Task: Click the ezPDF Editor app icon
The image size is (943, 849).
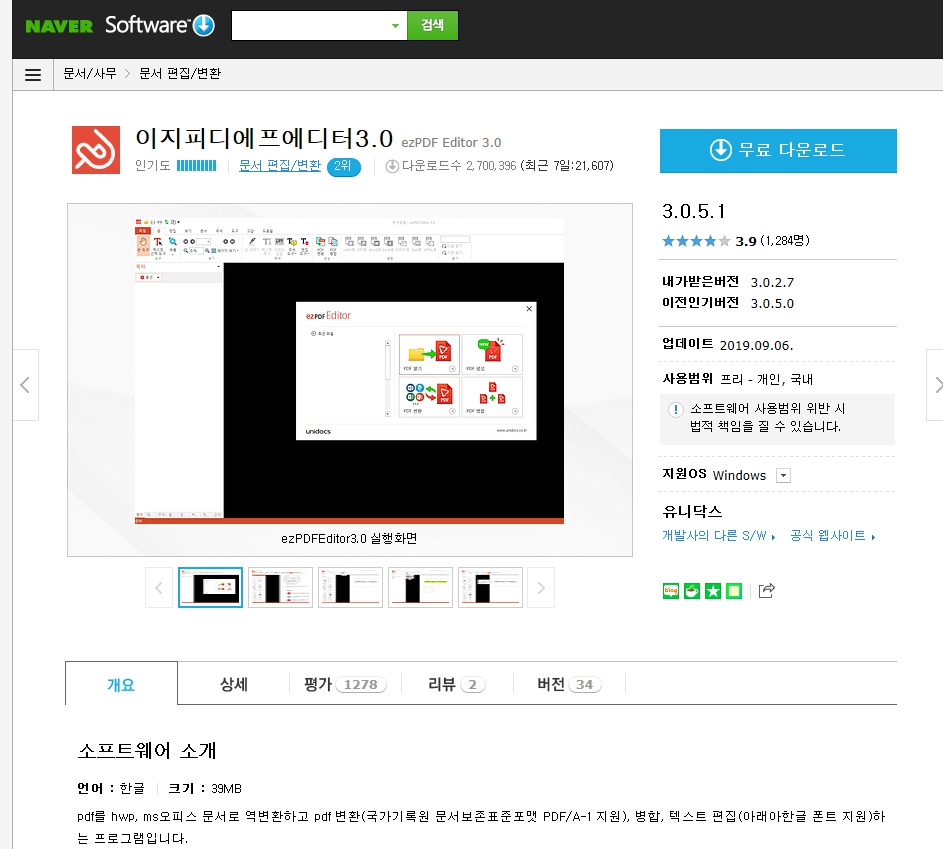Action: click(96, 150)
